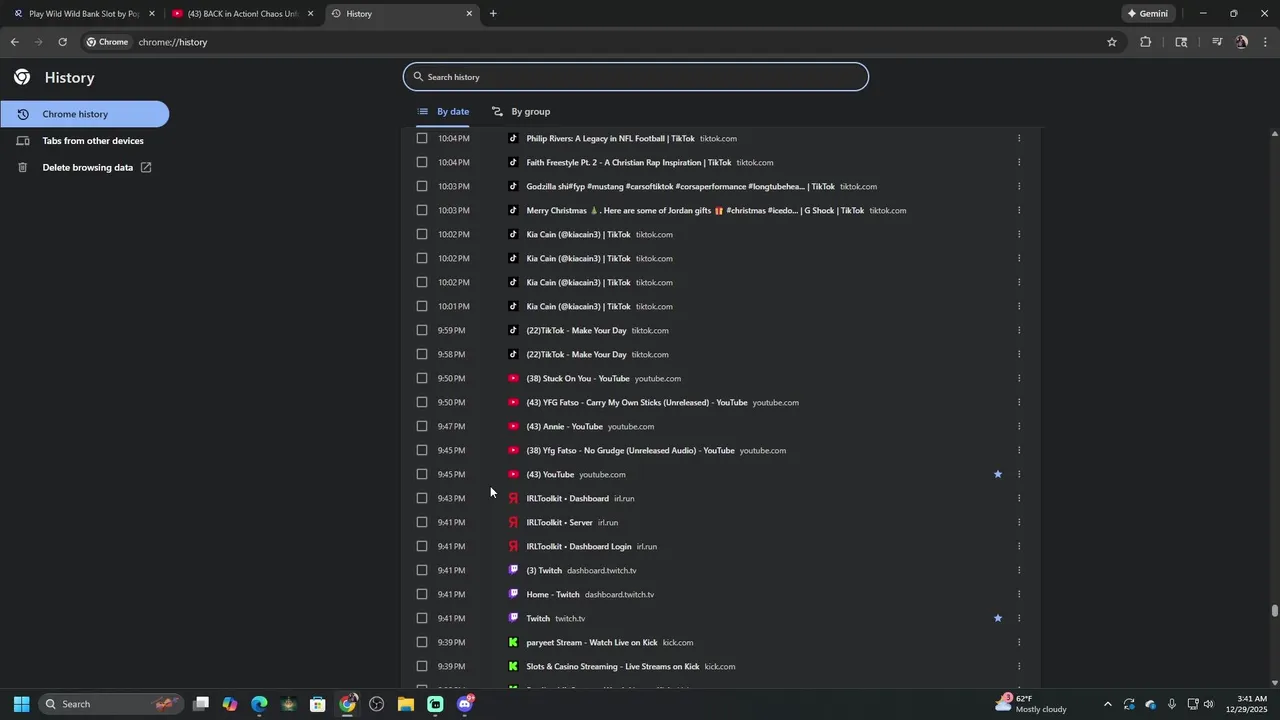Close the History tab
This screenshot has height=720, width=1280.
coord(469,14)
